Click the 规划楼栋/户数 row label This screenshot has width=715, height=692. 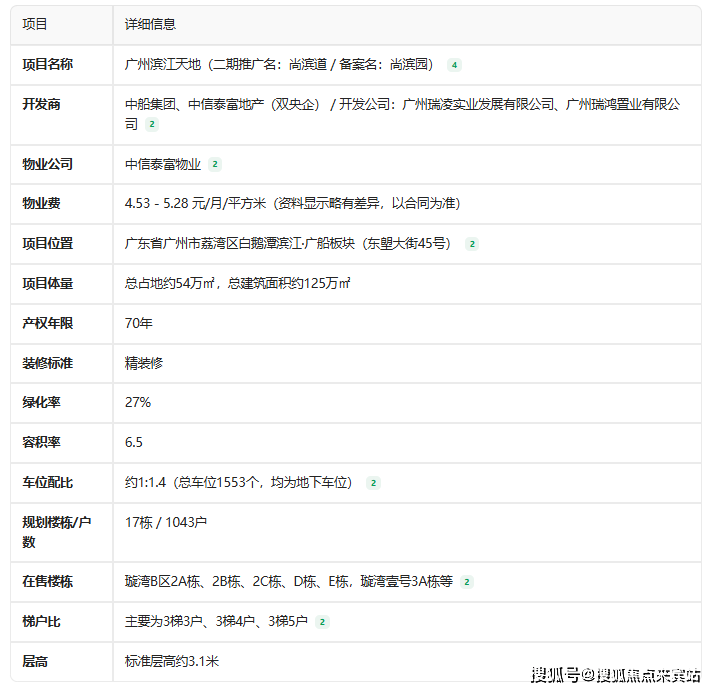pyautogui.click(x=57, y=532)
